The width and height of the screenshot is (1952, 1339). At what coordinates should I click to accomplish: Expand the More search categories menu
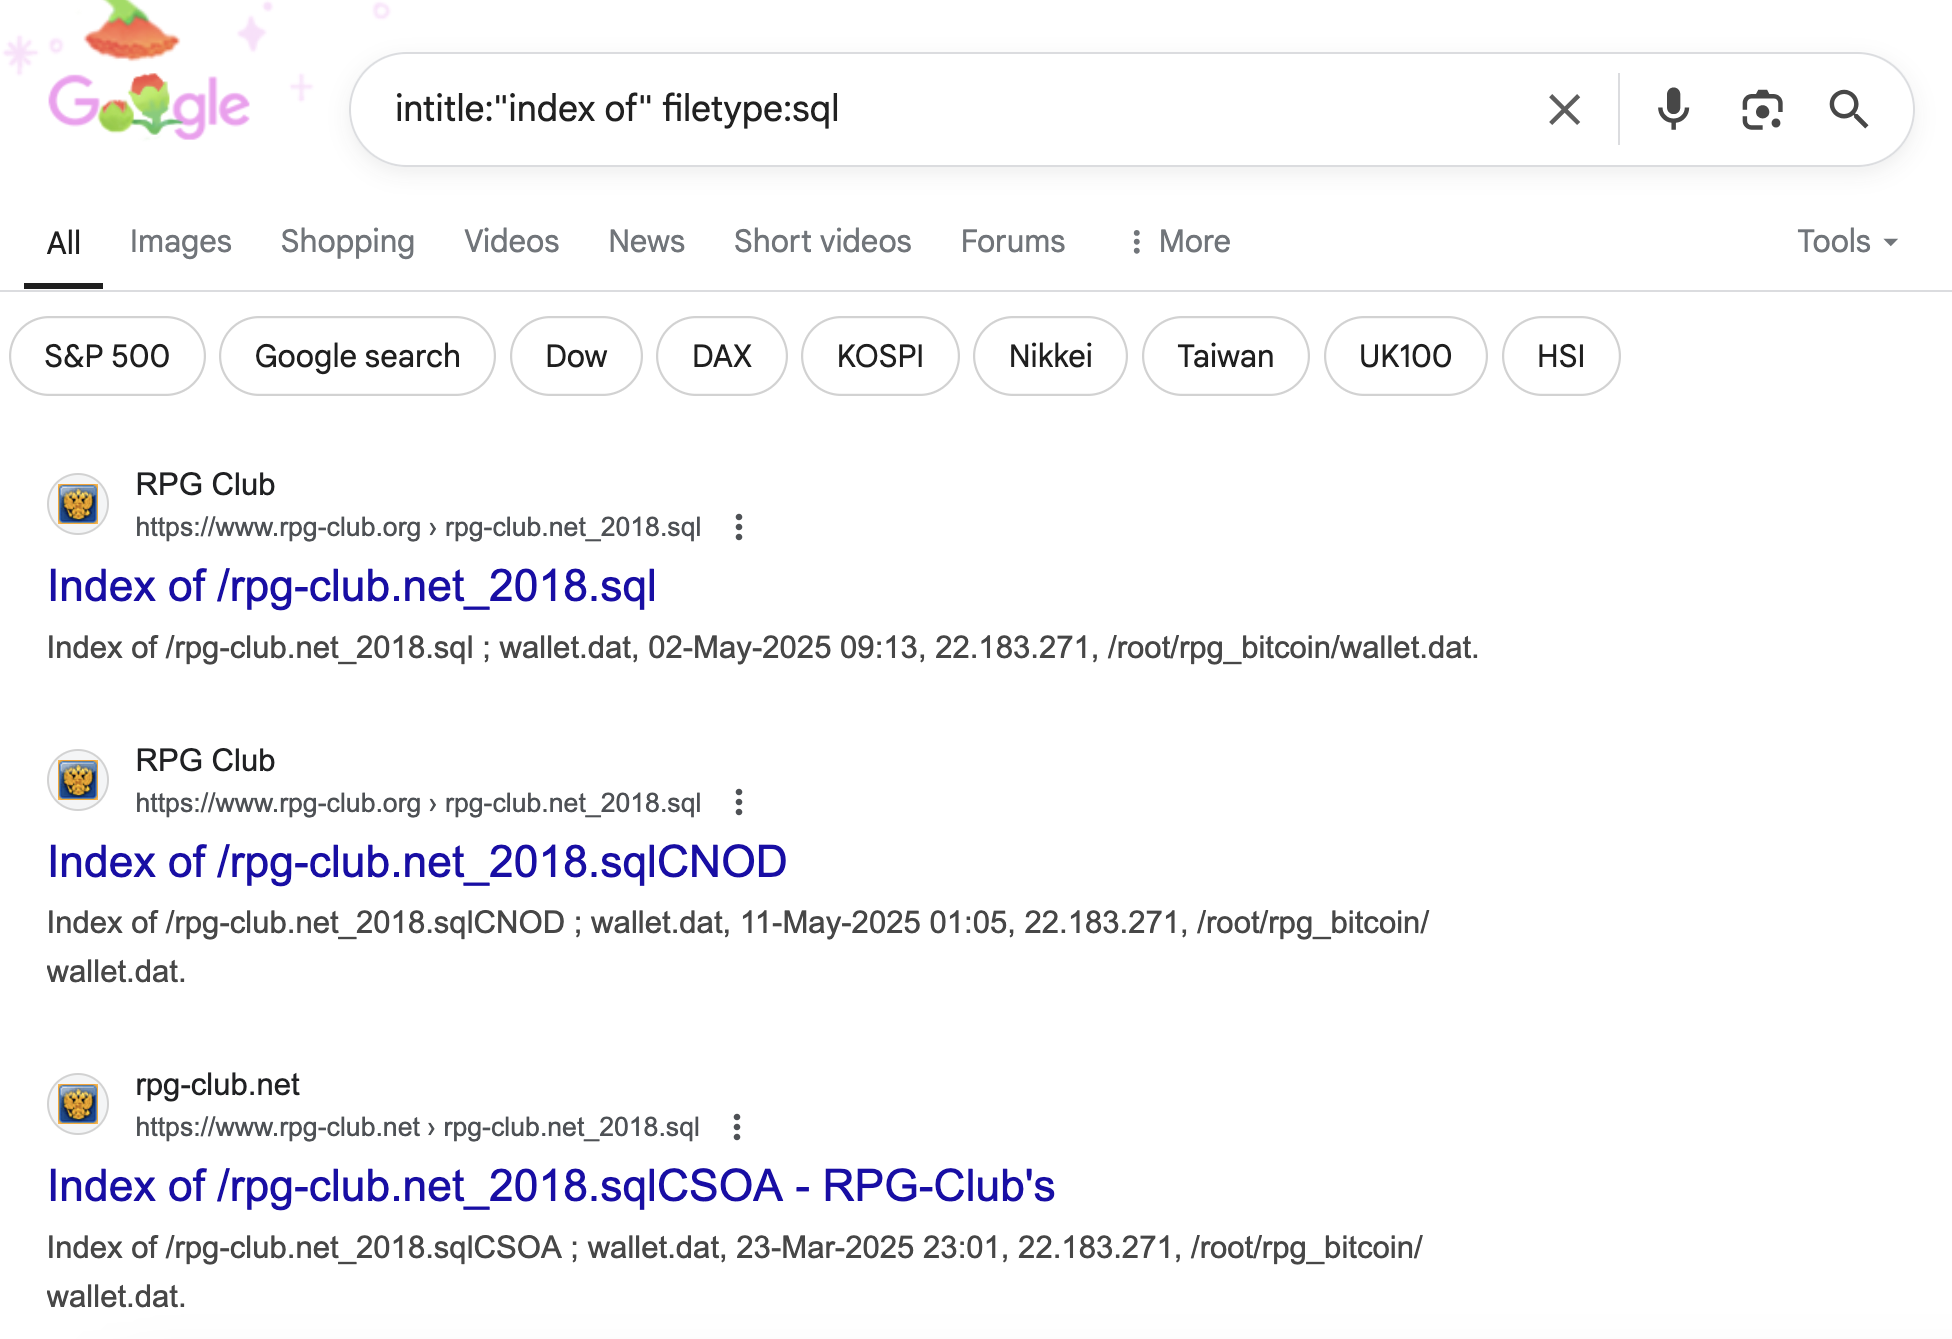[1179, 241]
